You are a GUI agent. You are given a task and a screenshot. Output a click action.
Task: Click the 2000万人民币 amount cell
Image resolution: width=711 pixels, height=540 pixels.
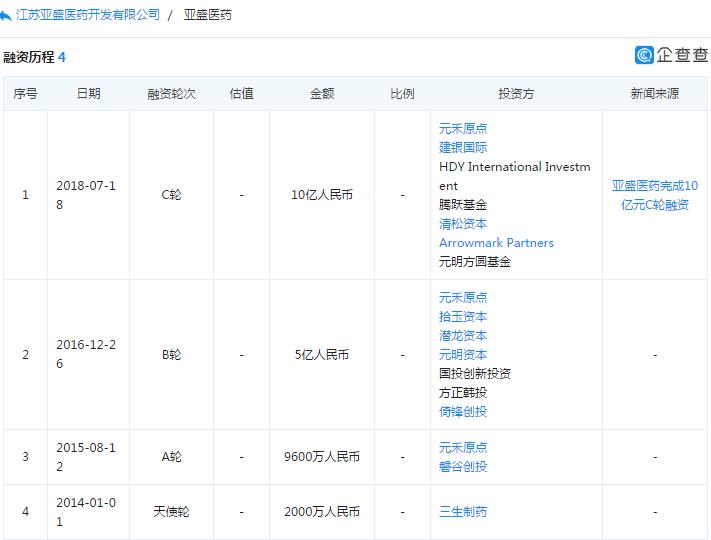pos(322,512)
